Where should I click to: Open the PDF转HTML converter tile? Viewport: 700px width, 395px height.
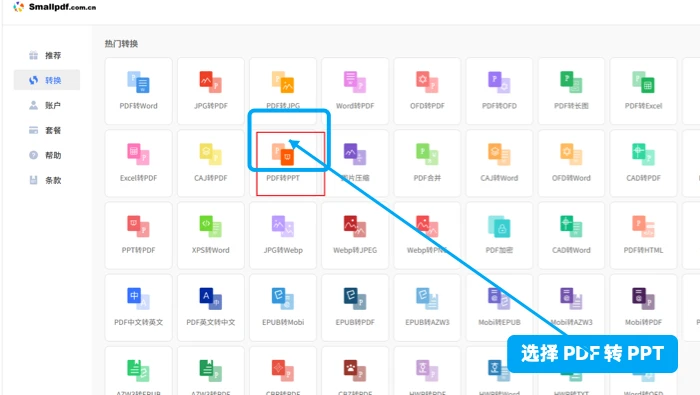click(x=643, y=236)
